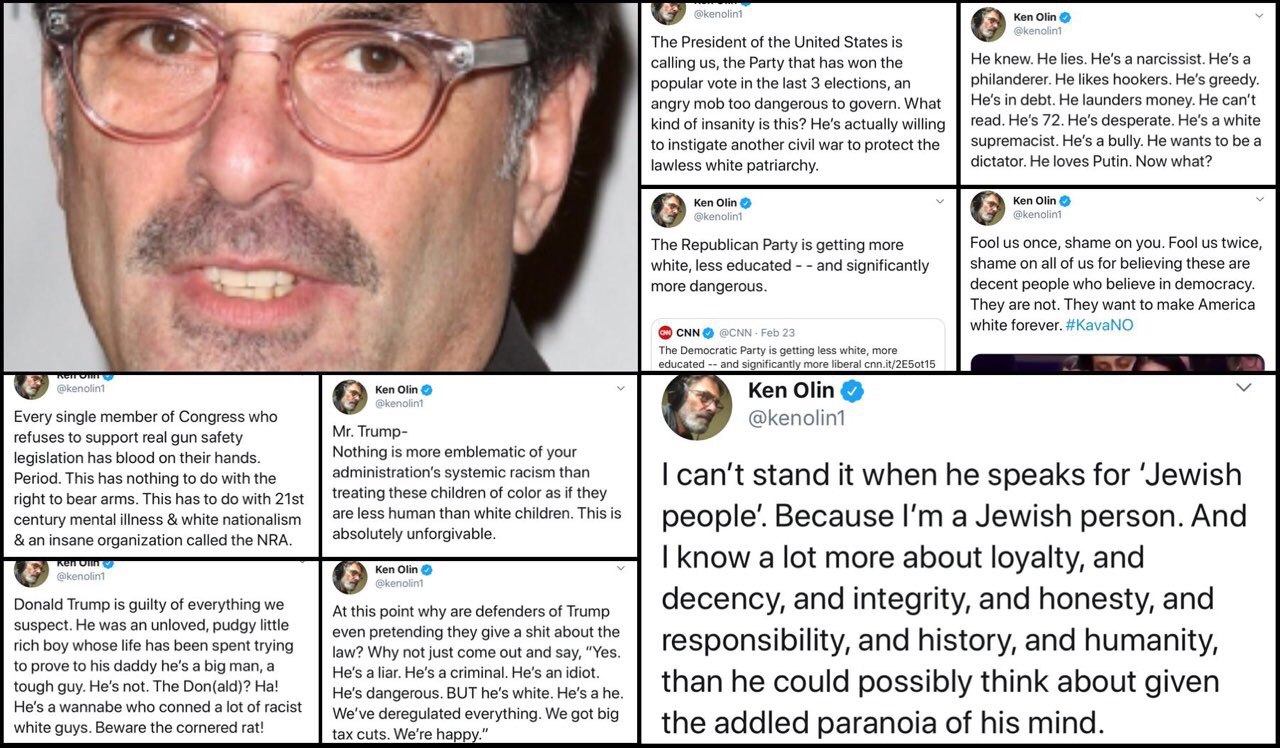The width and height of the screenshot is (1280, 748).
Task: Open profile avatar on "Fool us once" tweet
Action: [987, 208]
